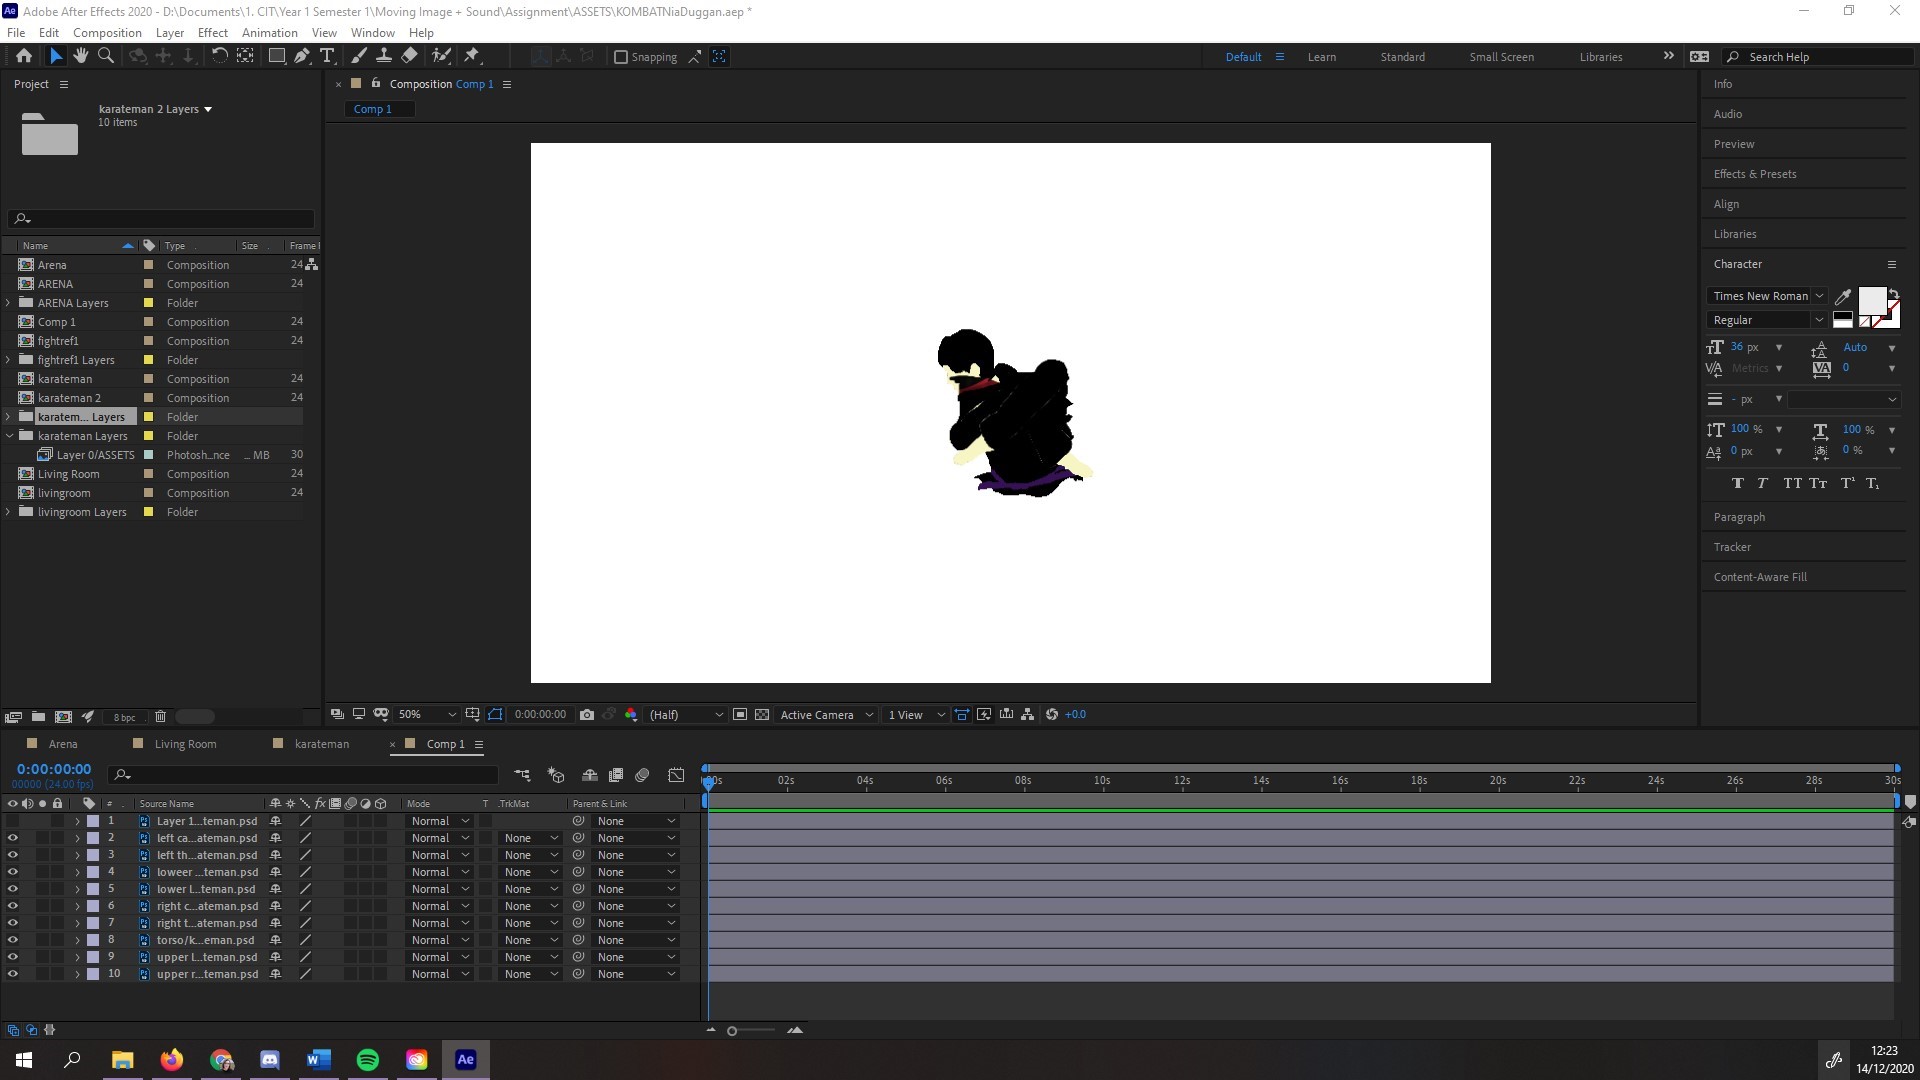The image size is (1920, 1080).
Task: Open the Animation menu
Action: (x=269, y=32)
